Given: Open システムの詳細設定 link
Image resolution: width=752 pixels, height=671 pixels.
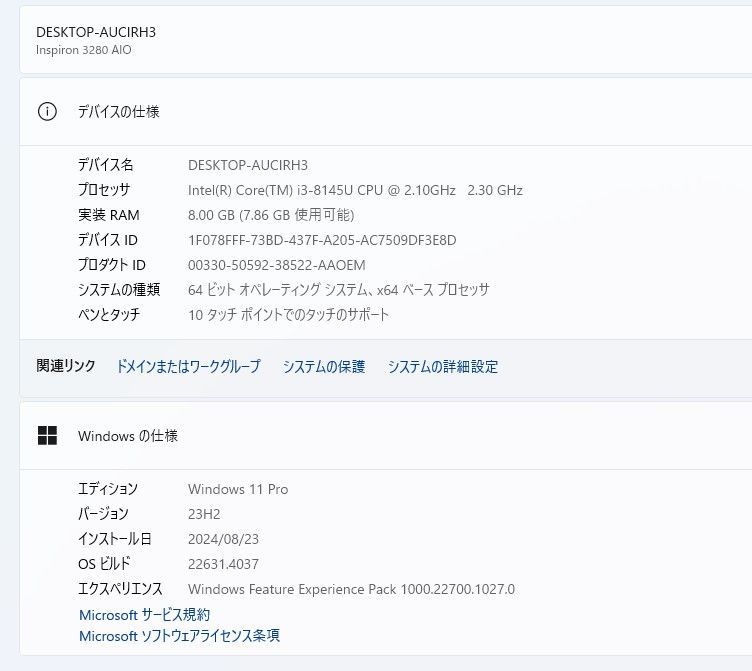Looking at the screenshot, I should click(x=443, y=366).
